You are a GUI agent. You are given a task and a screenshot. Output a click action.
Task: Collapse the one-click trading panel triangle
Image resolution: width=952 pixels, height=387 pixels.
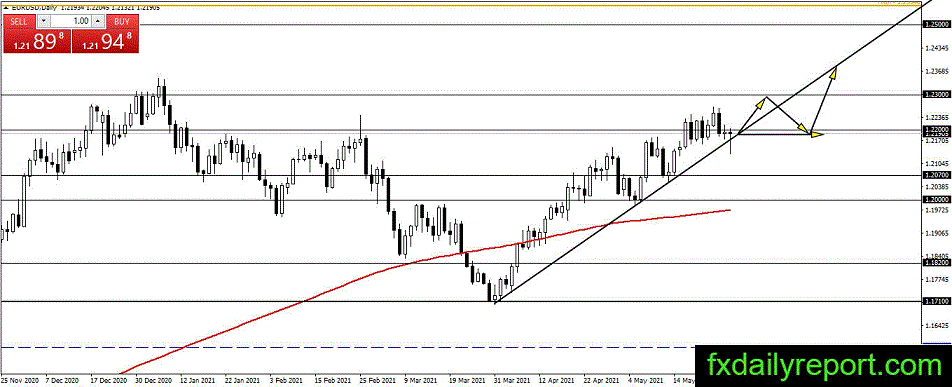coord(5,9)
